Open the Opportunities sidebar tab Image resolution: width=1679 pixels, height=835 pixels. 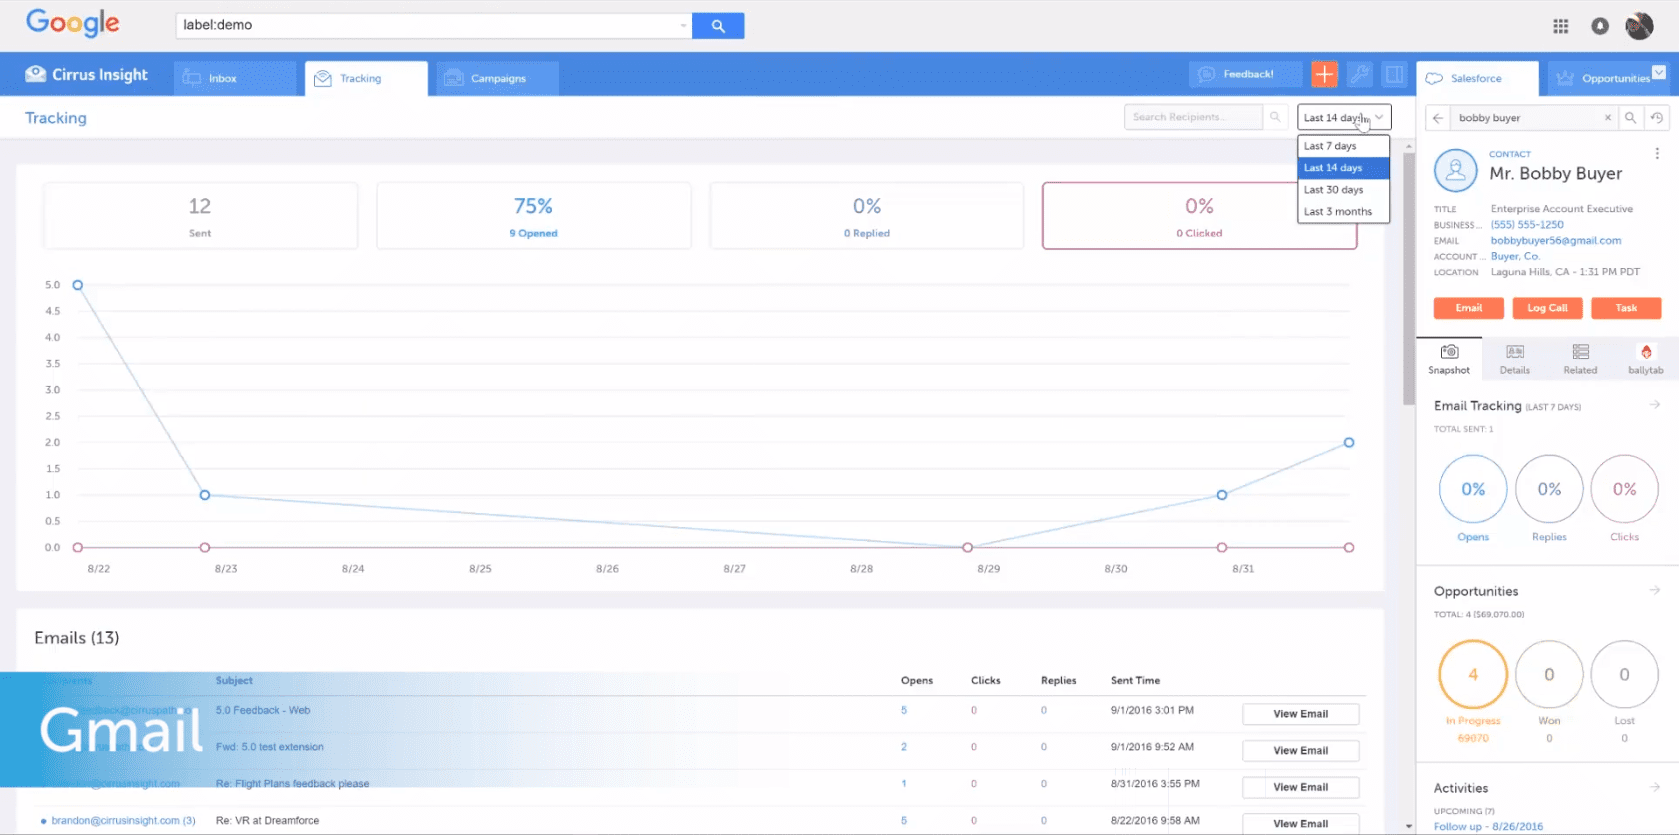click(1608, 78)
